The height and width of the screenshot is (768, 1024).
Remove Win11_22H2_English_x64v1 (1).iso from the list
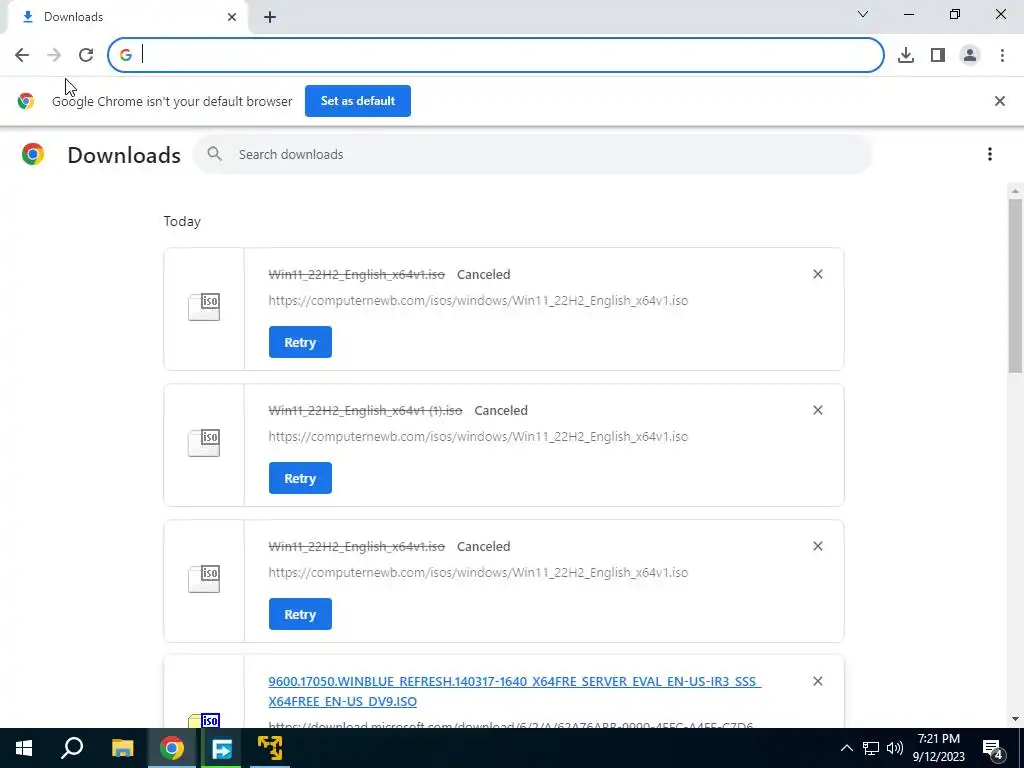(818, 410)
